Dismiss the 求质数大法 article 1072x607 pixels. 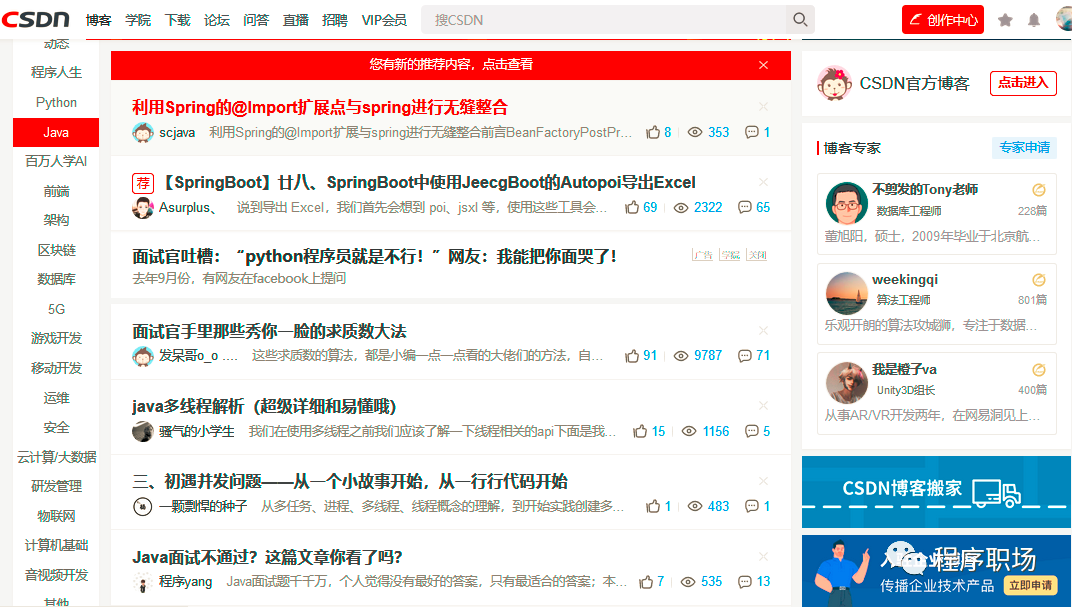(764, 331)
